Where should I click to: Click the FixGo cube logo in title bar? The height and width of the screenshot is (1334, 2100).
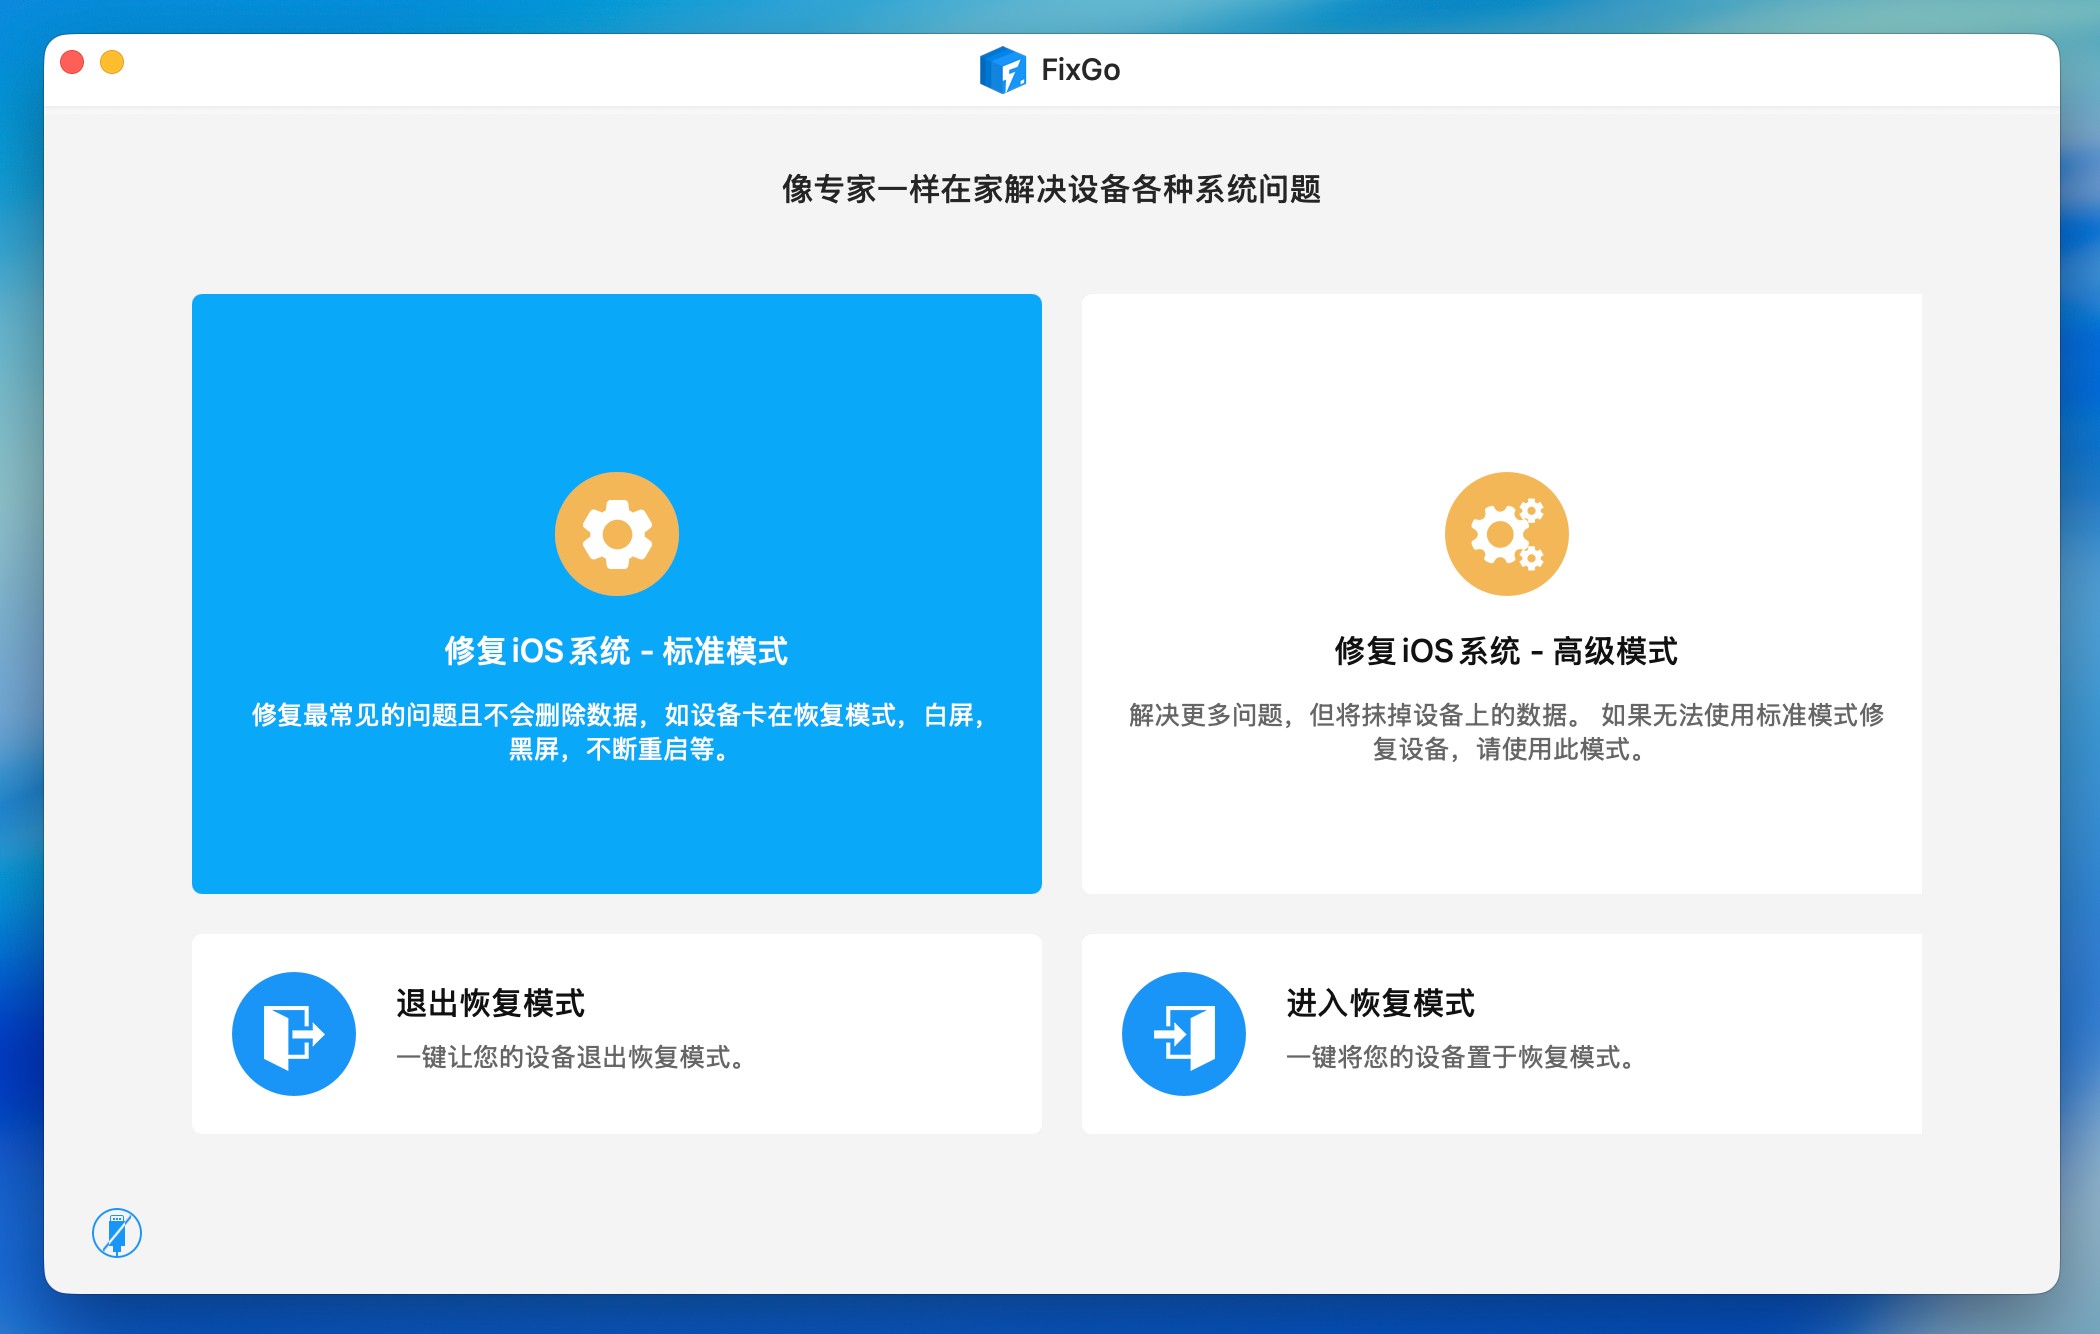1002,70
